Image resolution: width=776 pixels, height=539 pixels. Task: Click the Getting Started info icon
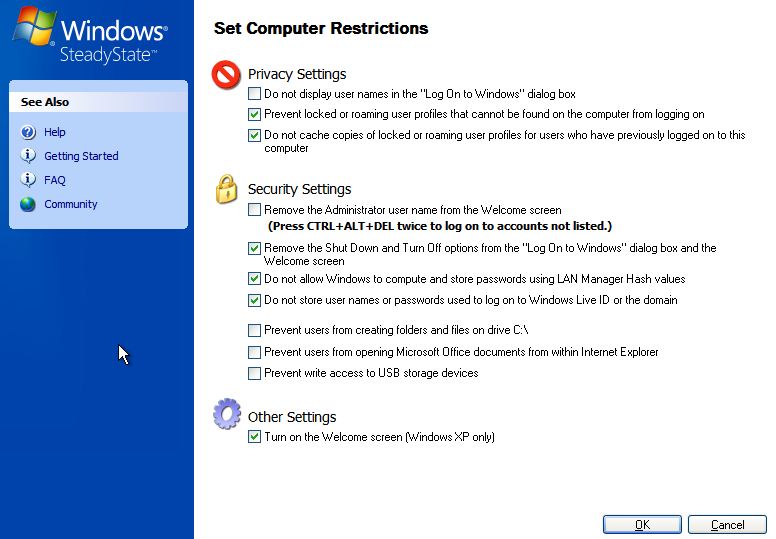tap(27, 156)
